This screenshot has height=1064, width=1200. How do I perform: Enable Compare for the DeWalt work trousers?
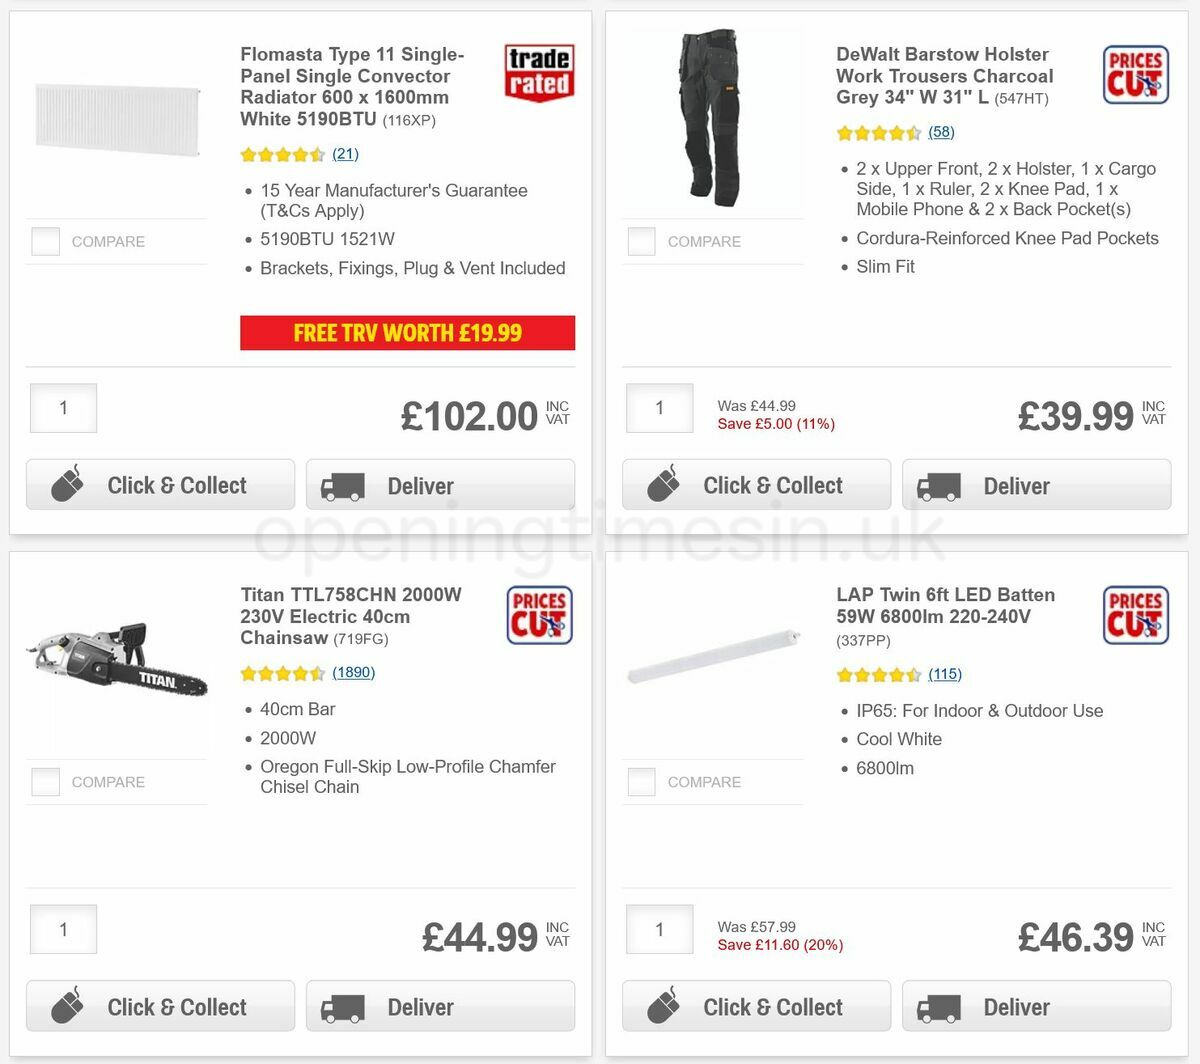pyautogui.click(x=641, y=241)
